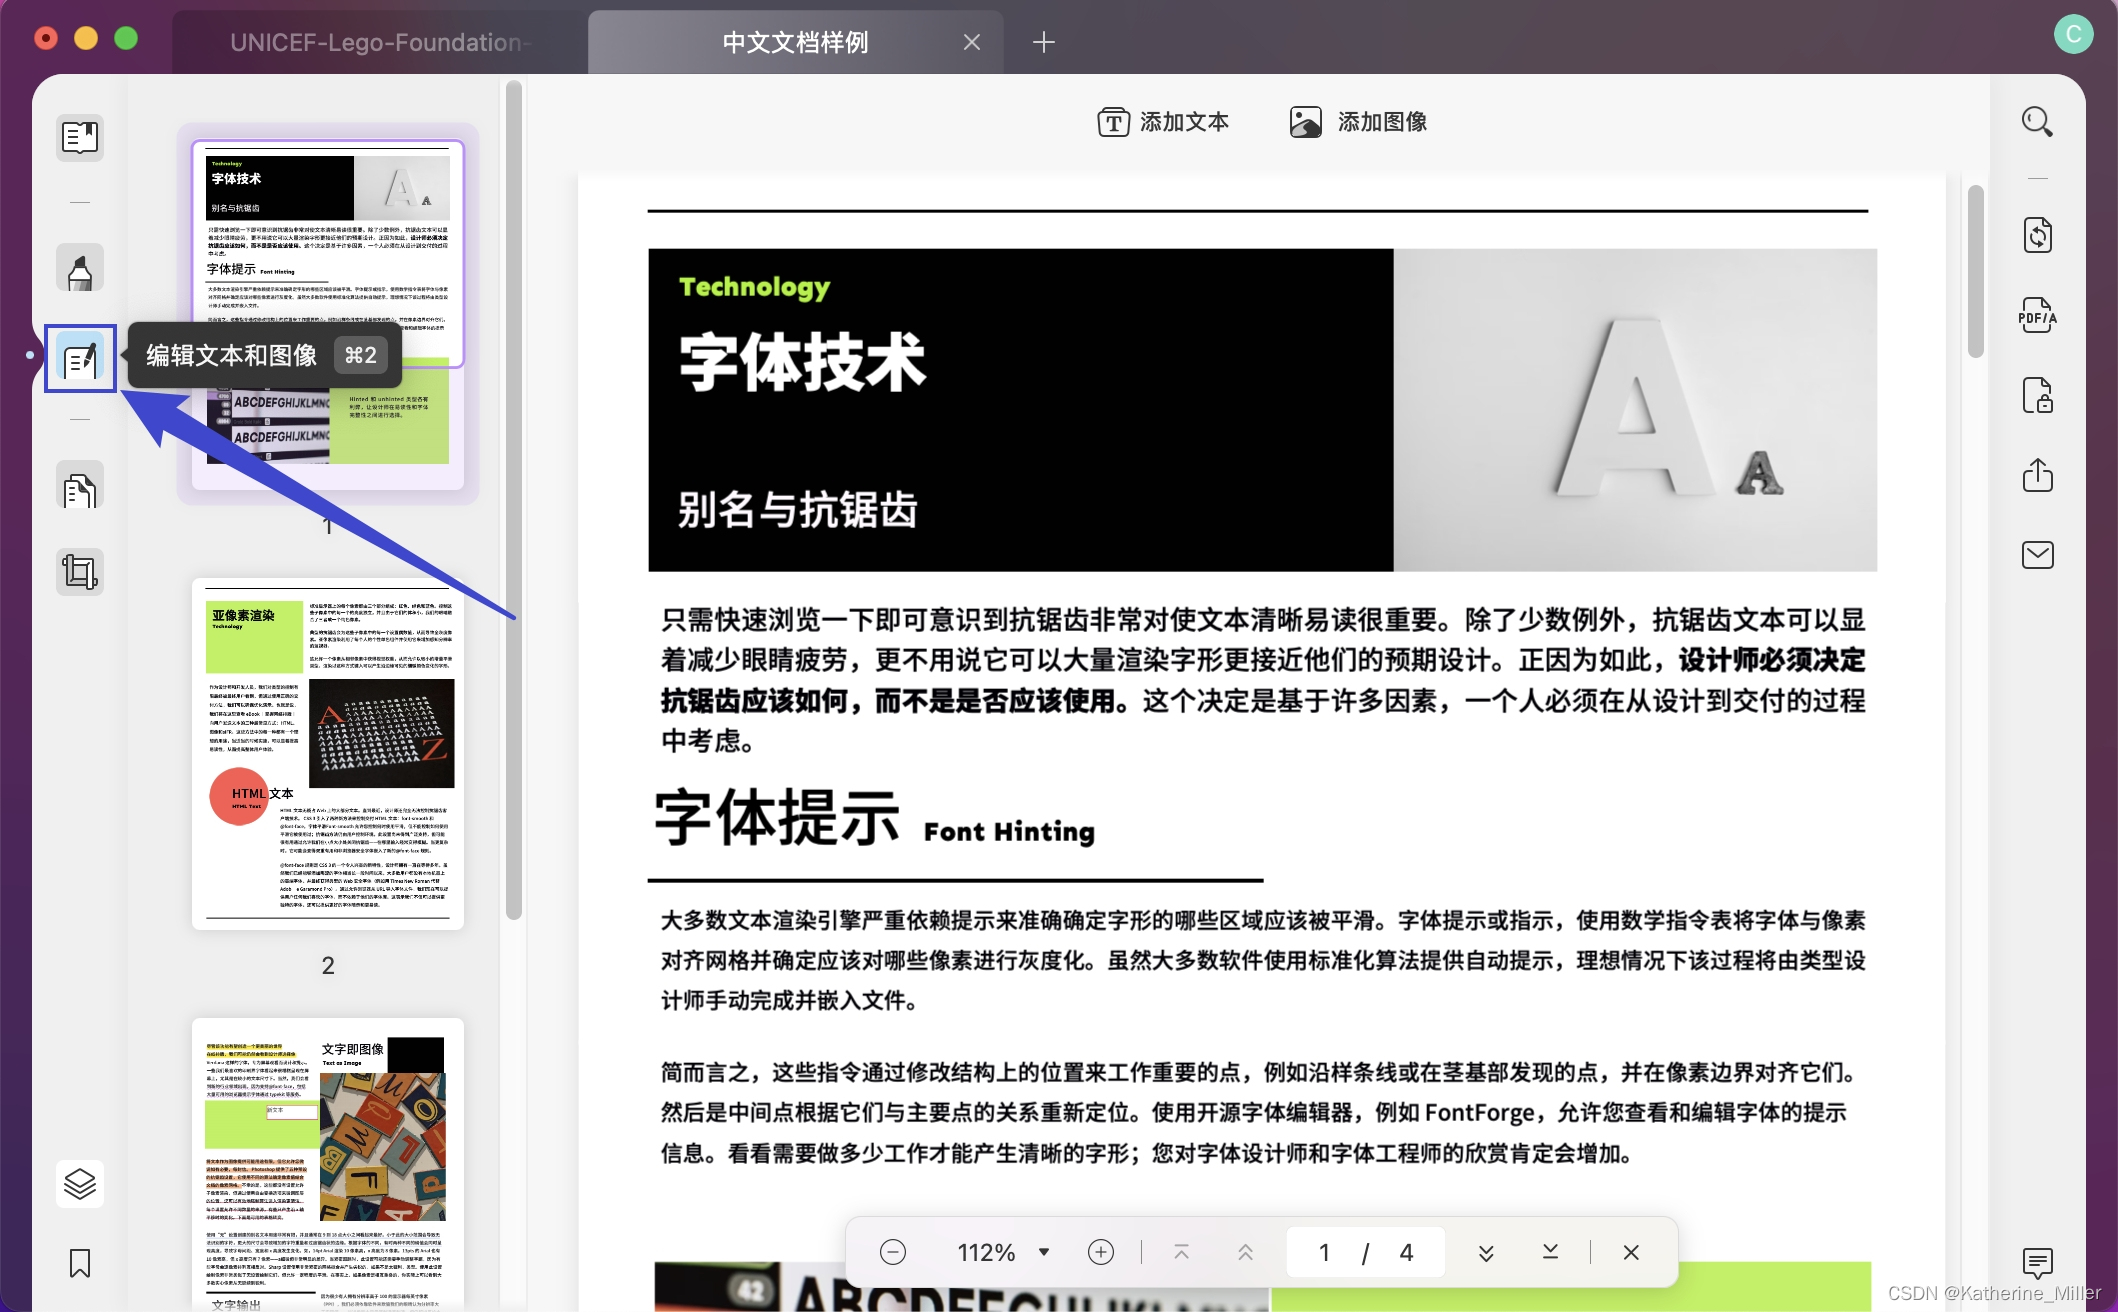Open the Reader mode icon
This screenshot has width=2118, height=1312.
click(80, 137)
